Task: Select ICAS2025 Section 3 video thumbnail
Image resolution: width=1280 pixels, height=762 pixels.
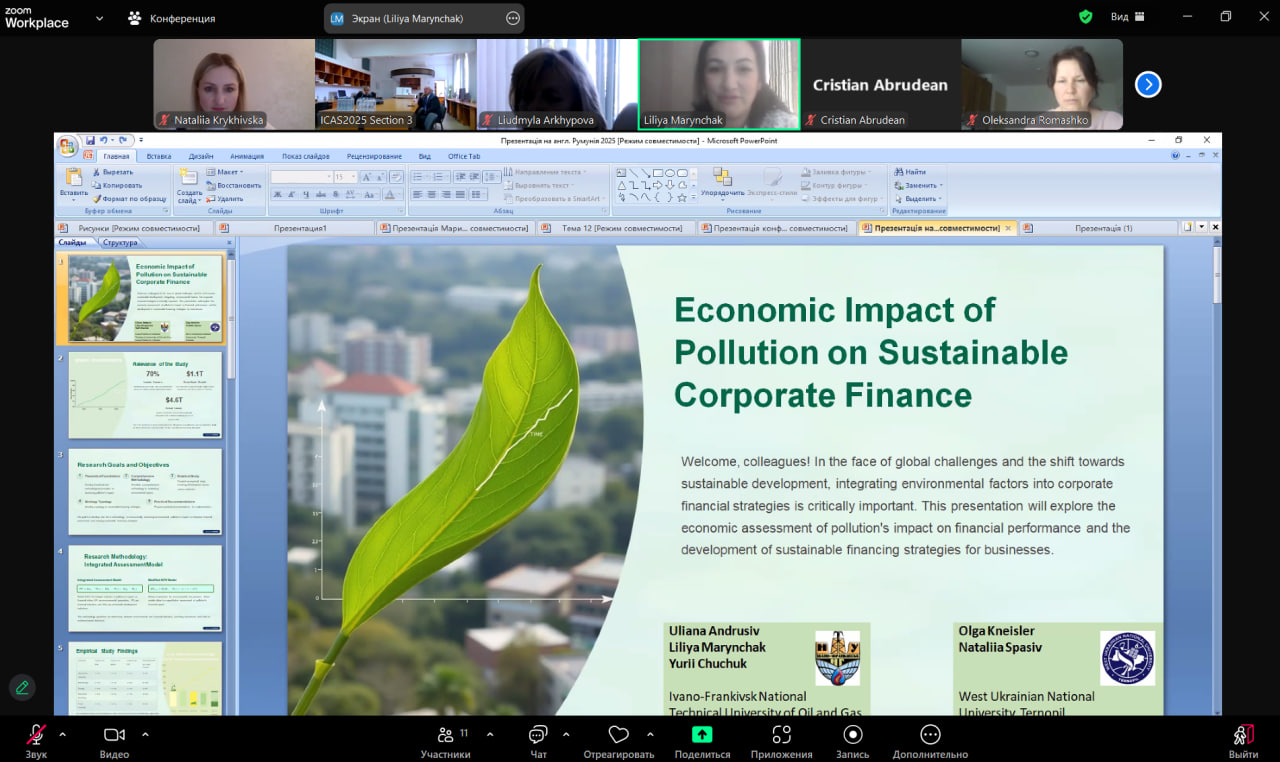Action: pos(395,85)
